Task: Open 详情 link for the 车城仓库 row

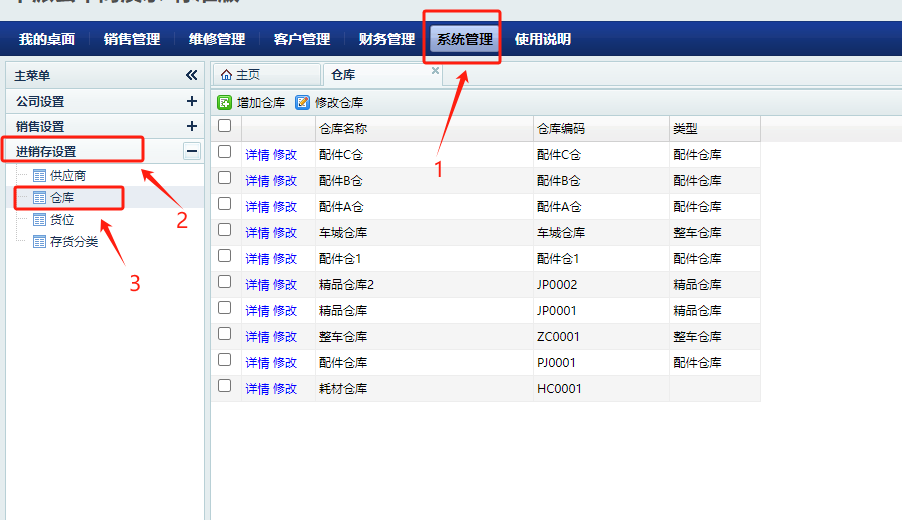Action: (257, 233)
